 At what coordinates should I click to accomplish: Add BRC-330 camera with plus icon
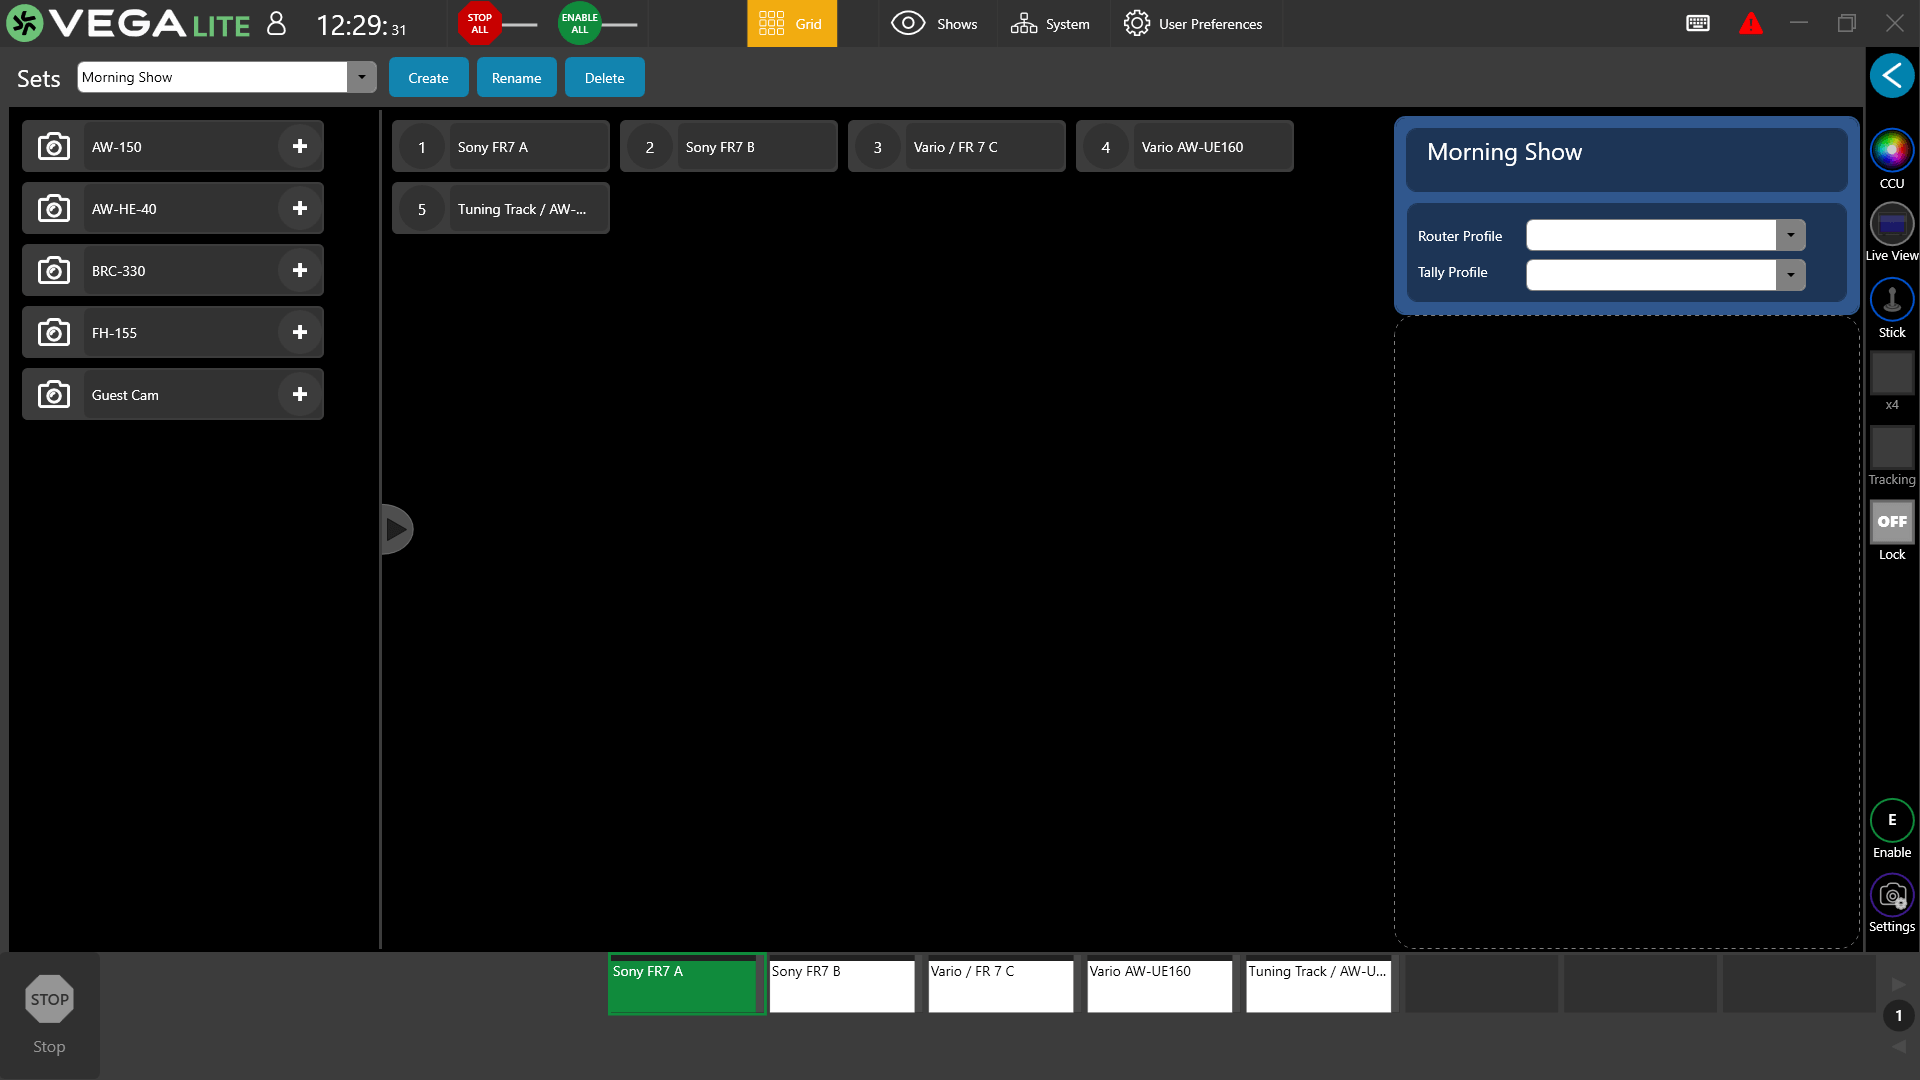click(300, 270)
